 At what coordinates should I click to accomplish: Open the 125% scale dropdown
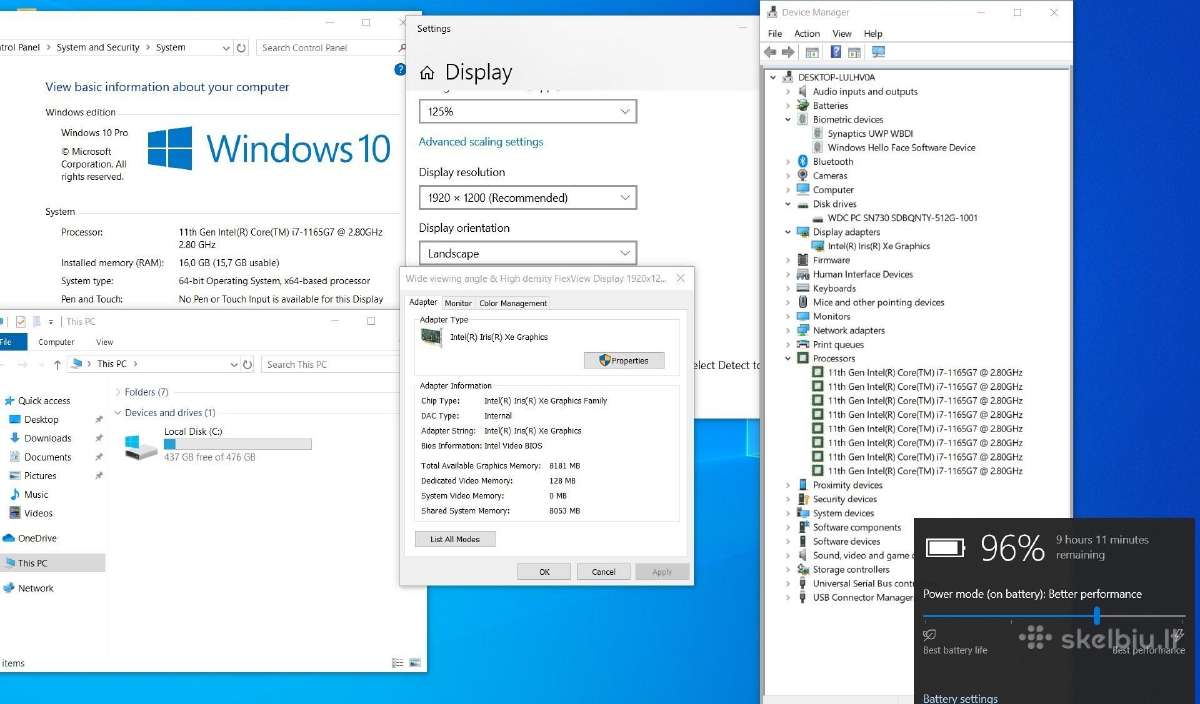527,112
